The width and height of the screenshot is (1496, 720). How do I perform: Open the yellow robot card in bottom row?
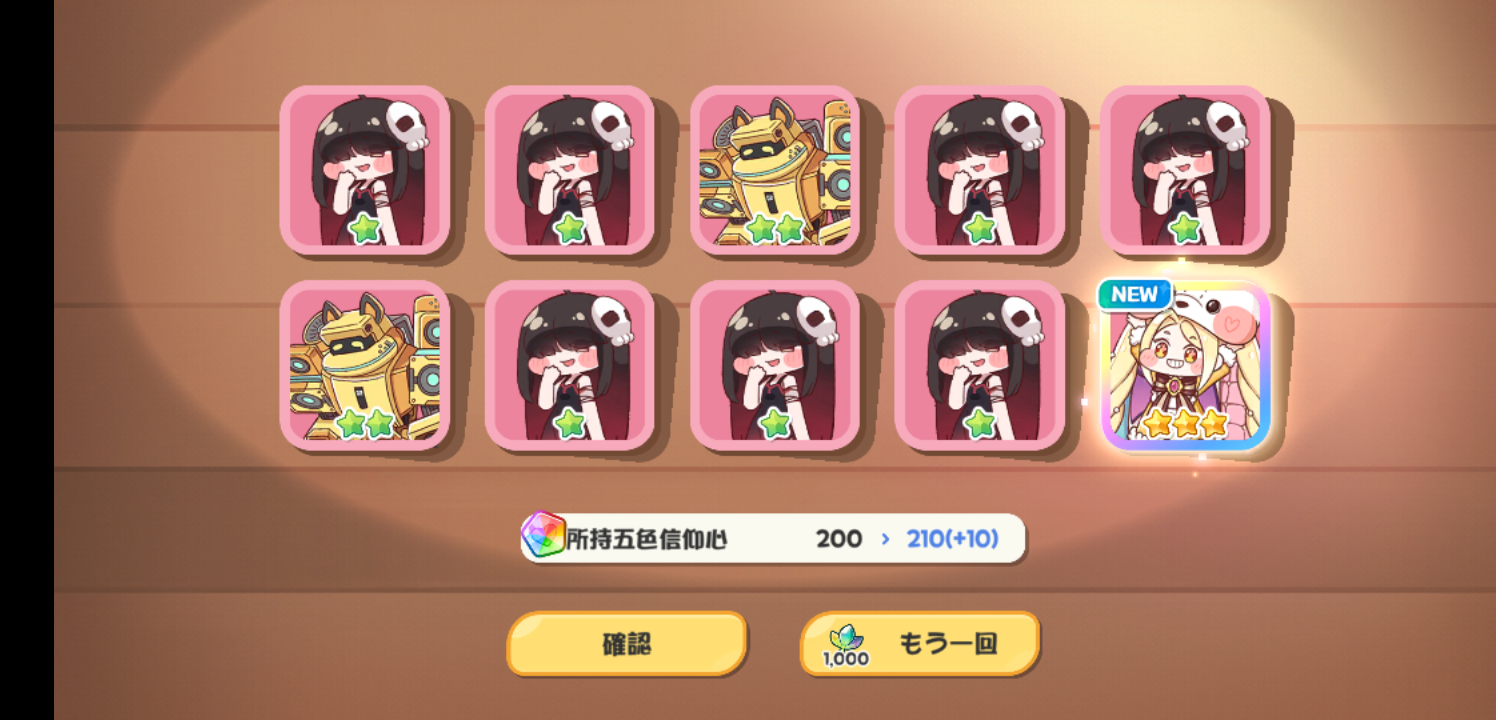tap(365, 366)
